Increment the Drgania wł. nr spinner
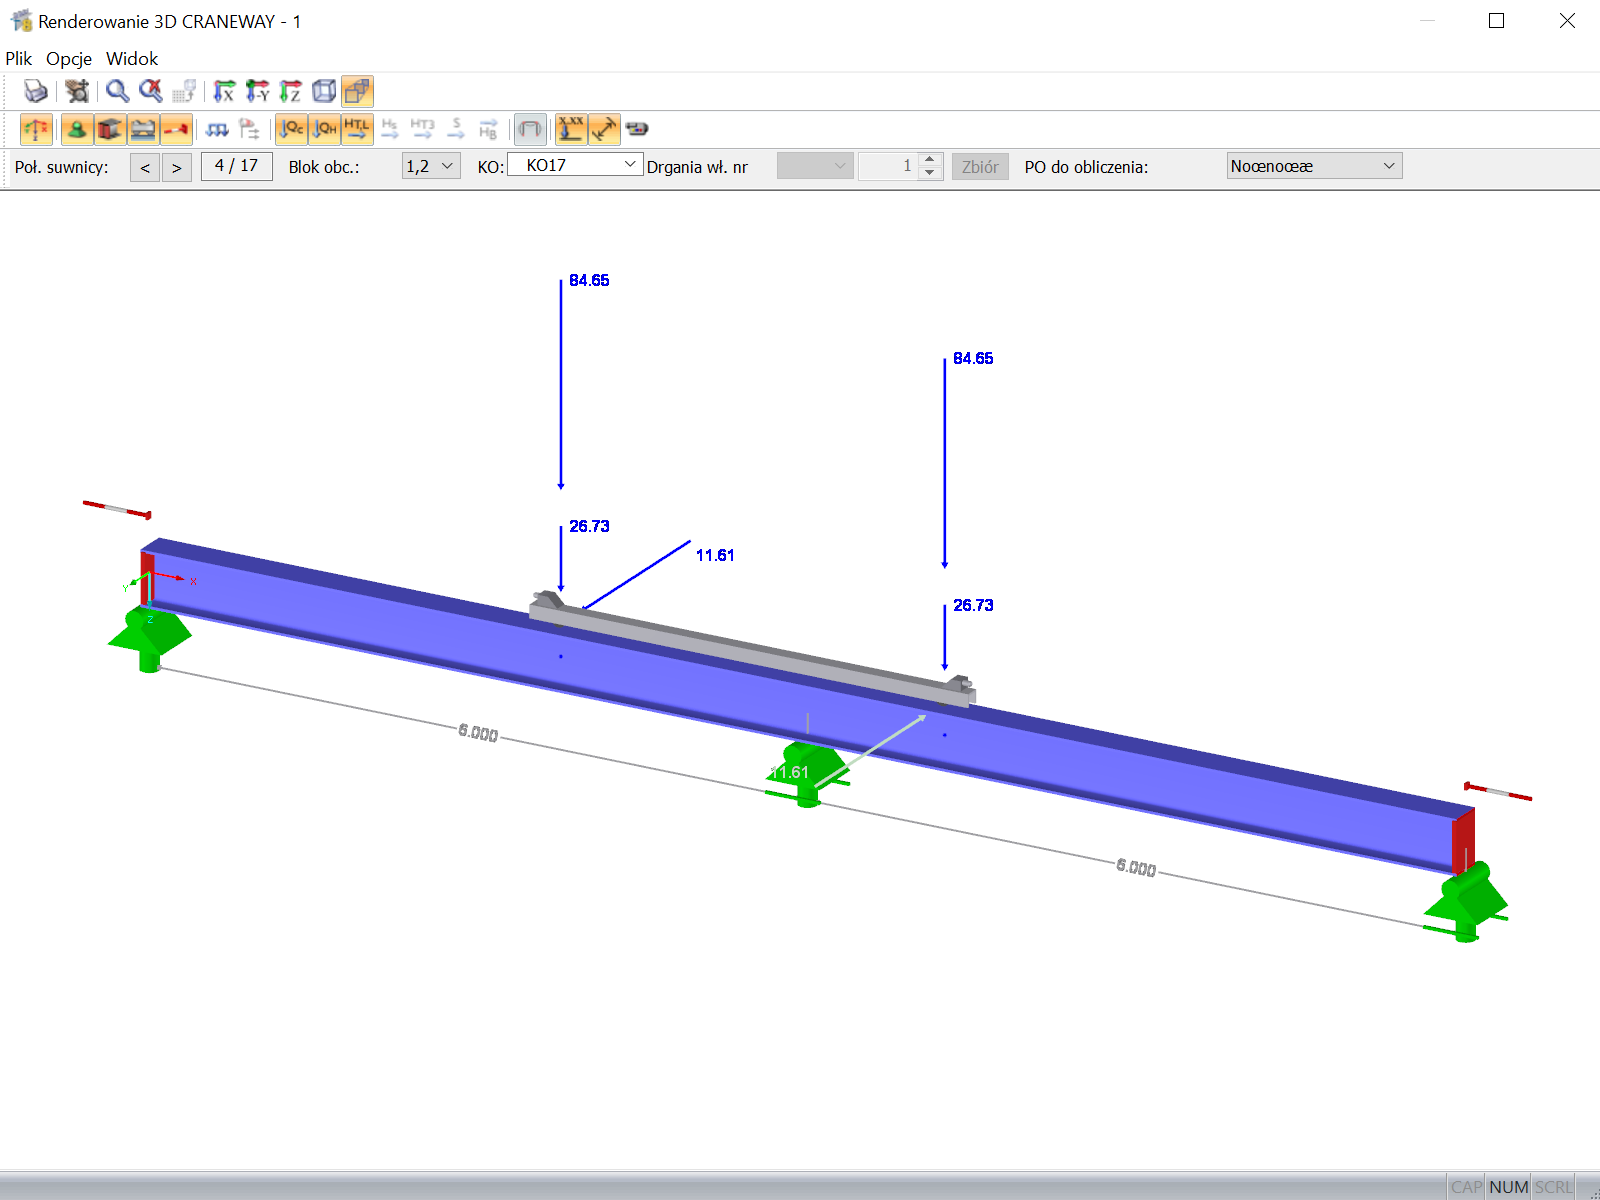The width and height of the screenshot is (1600, 1200). 929,161
